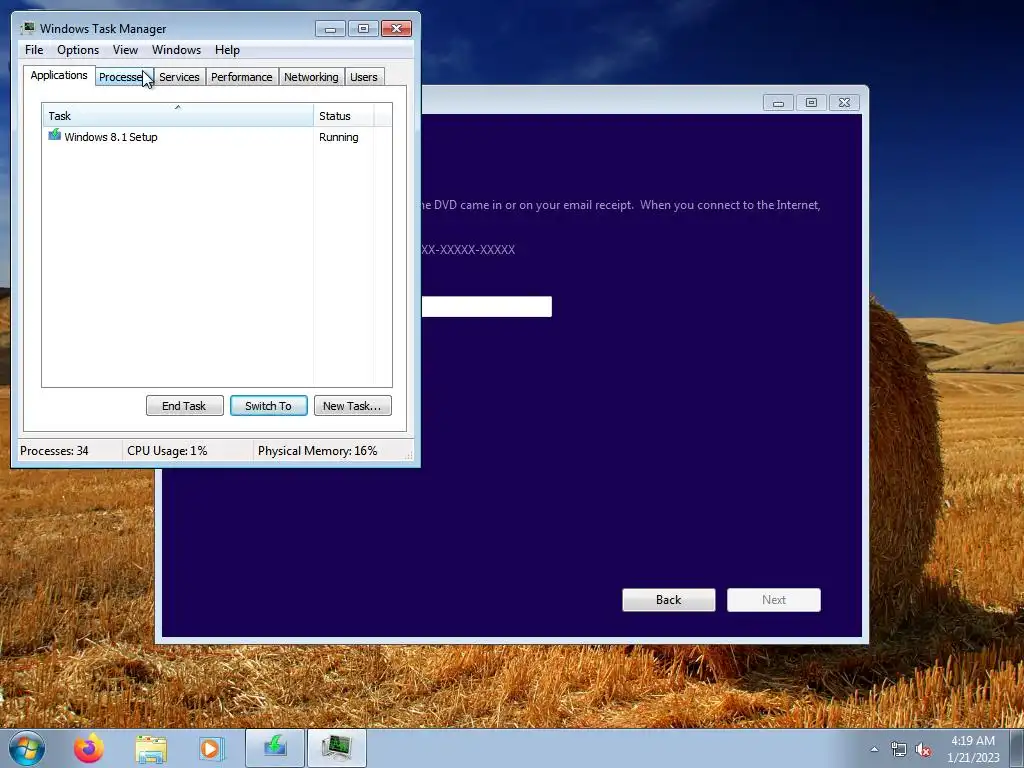The image size is (1024, 768).
Task: Click the Switch To button
Action: 268,406
